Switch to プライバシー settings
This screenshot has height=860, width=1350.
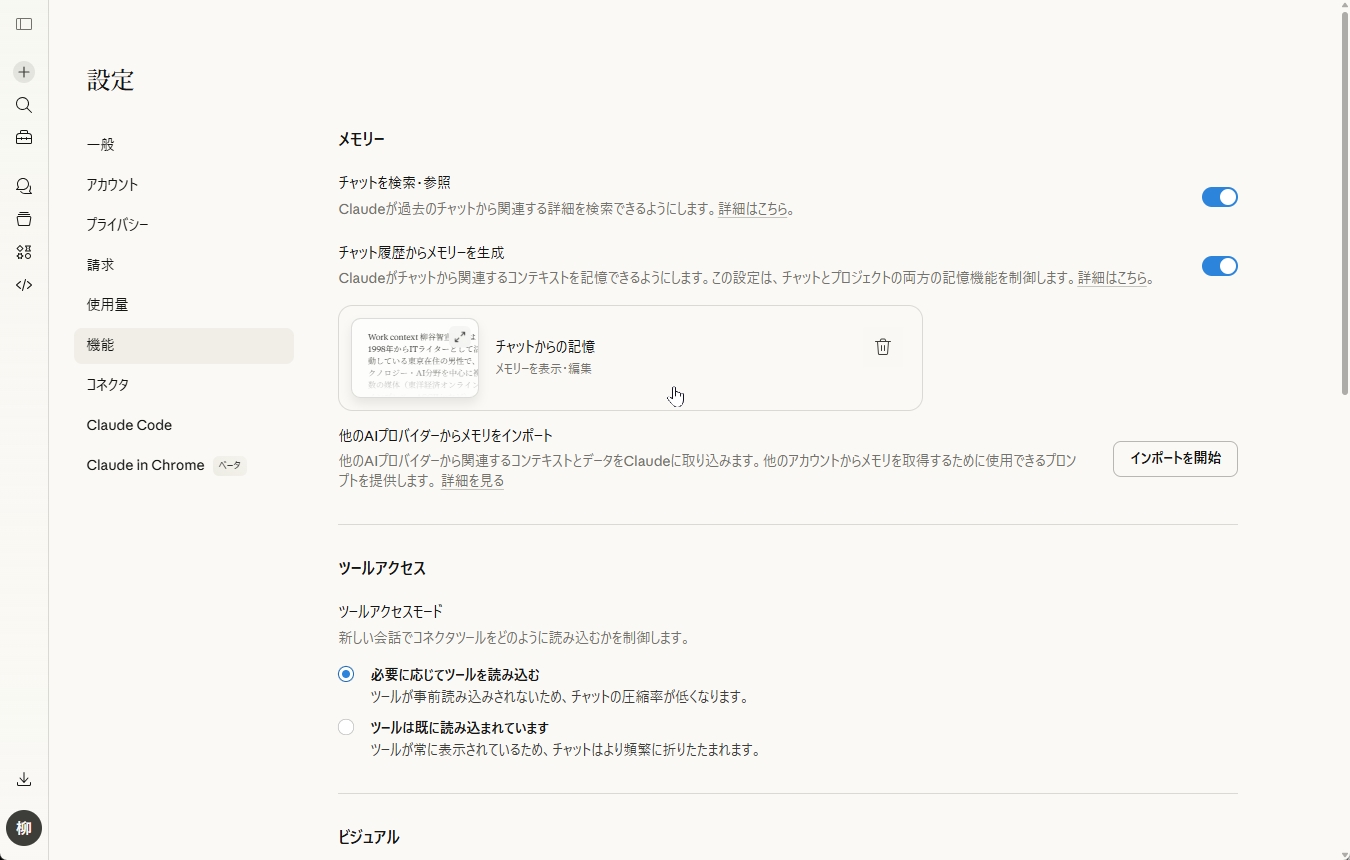[x=117, y=225]
